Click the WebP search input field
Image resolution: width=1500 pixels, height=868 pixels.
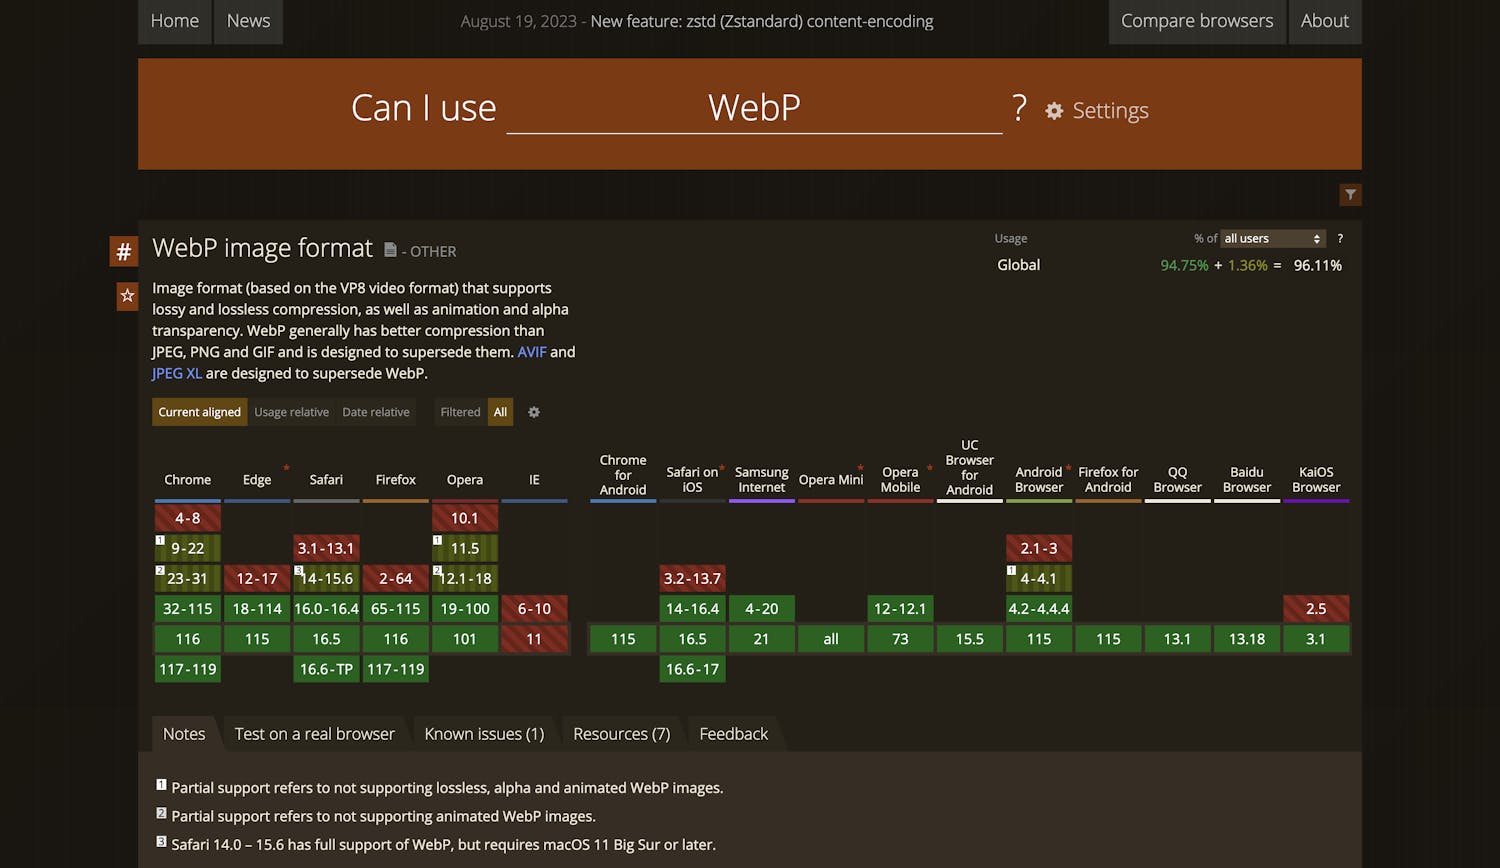754,108
